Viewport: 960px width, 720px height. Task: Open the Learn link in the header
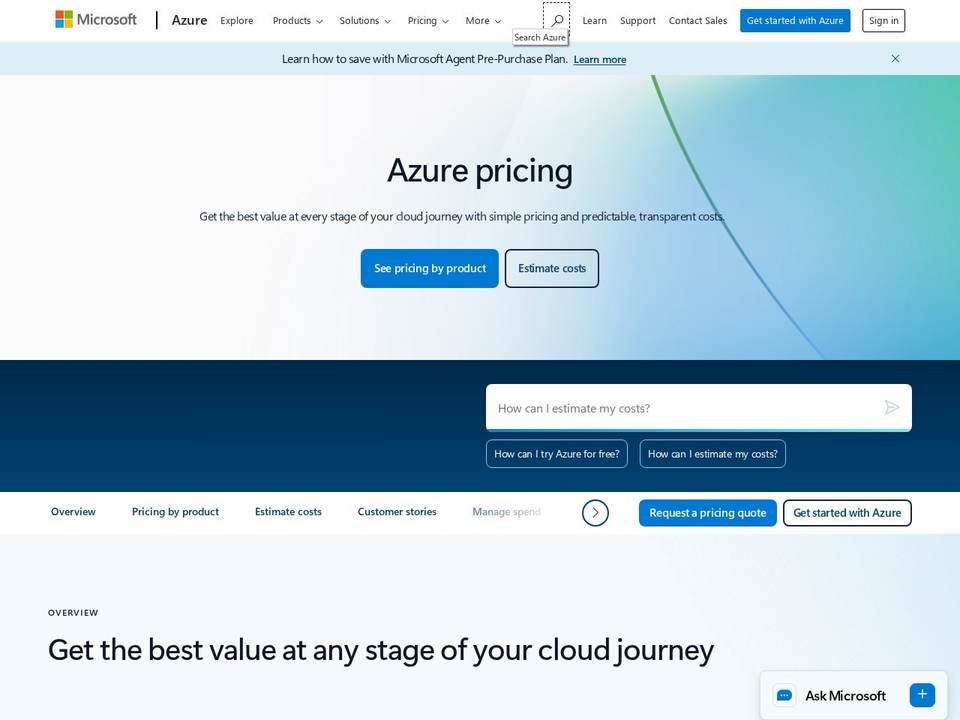[594, 21]
